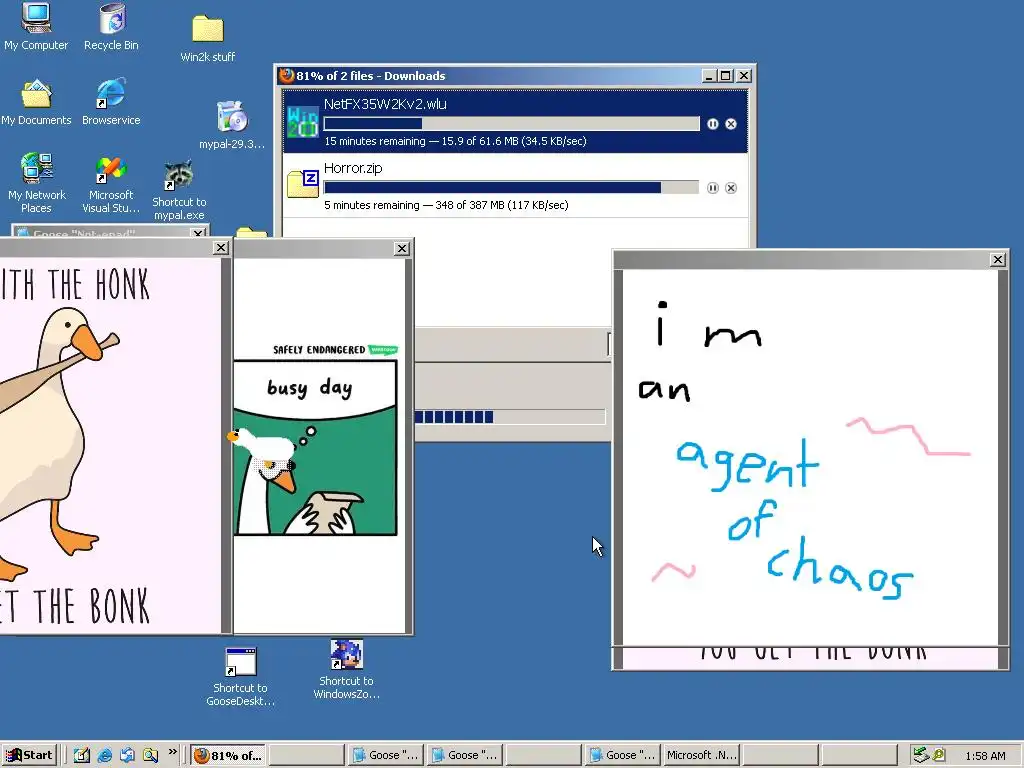This screenshot has width=1024, height=768.
Task: Click the '81% of 2 files - Downloads' title
Action: [370, 76]
